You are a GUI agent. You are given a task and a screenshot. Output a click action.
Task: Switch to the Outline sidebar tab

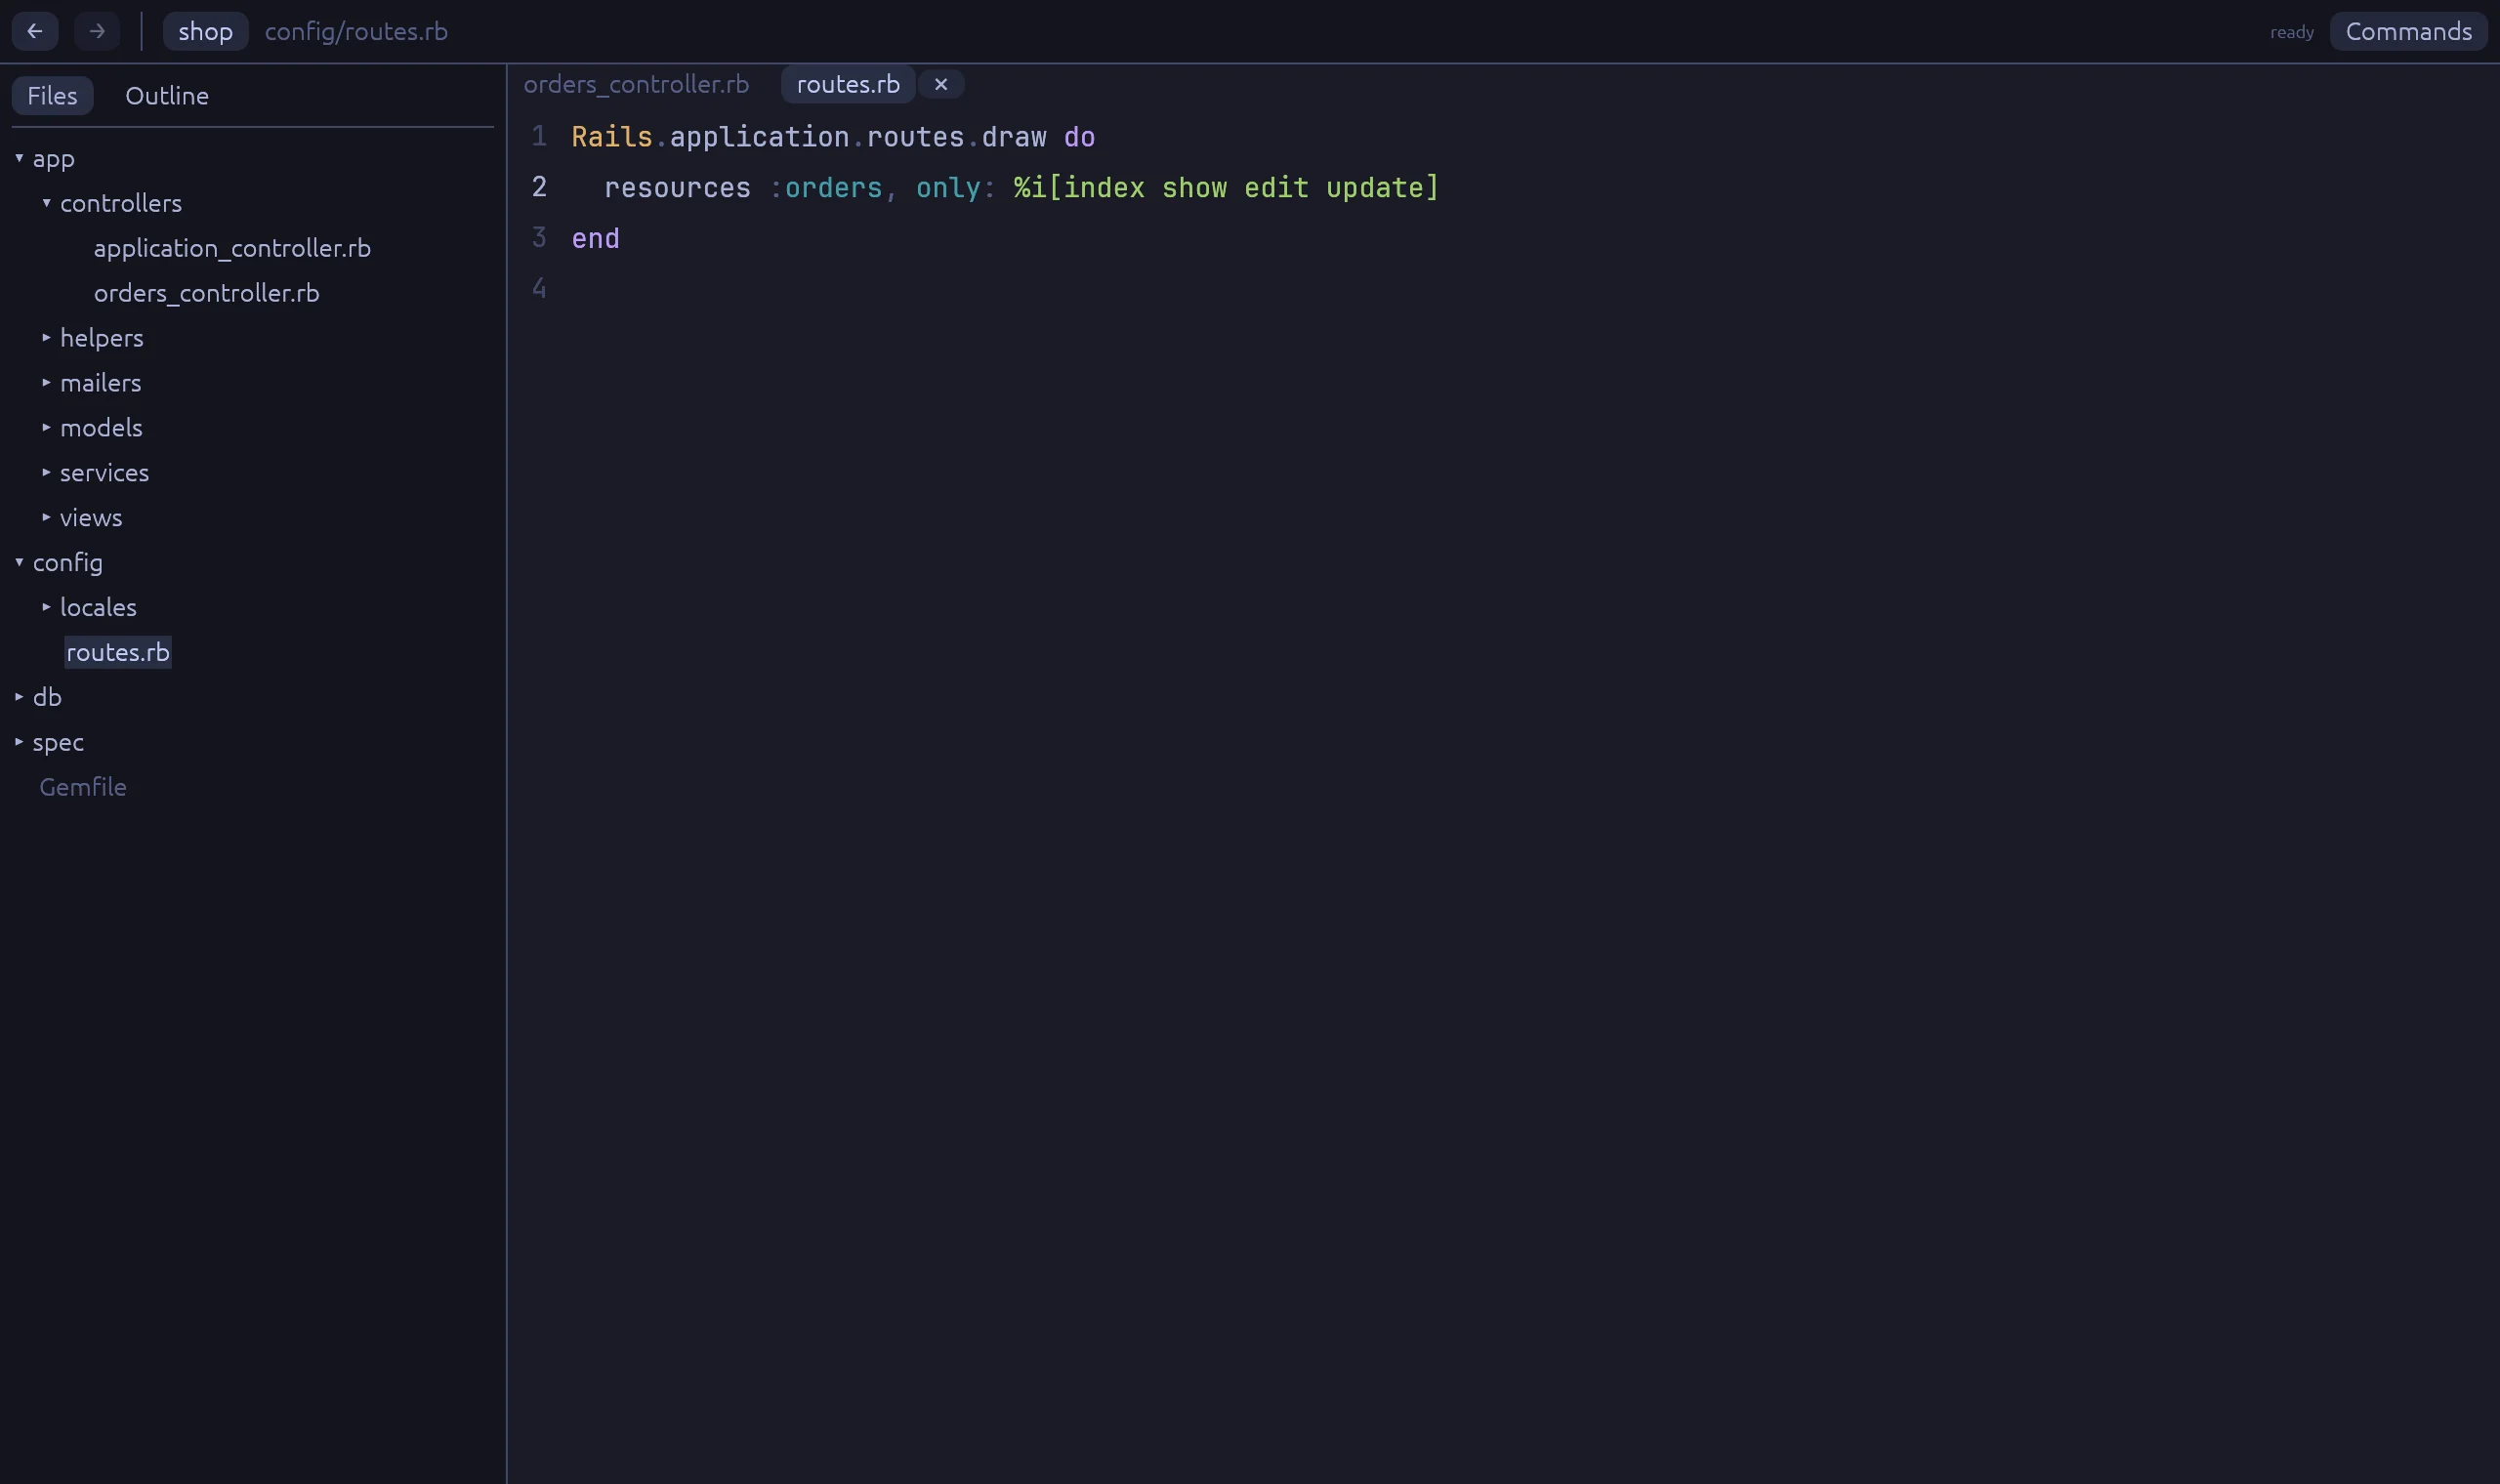(167, 95)
